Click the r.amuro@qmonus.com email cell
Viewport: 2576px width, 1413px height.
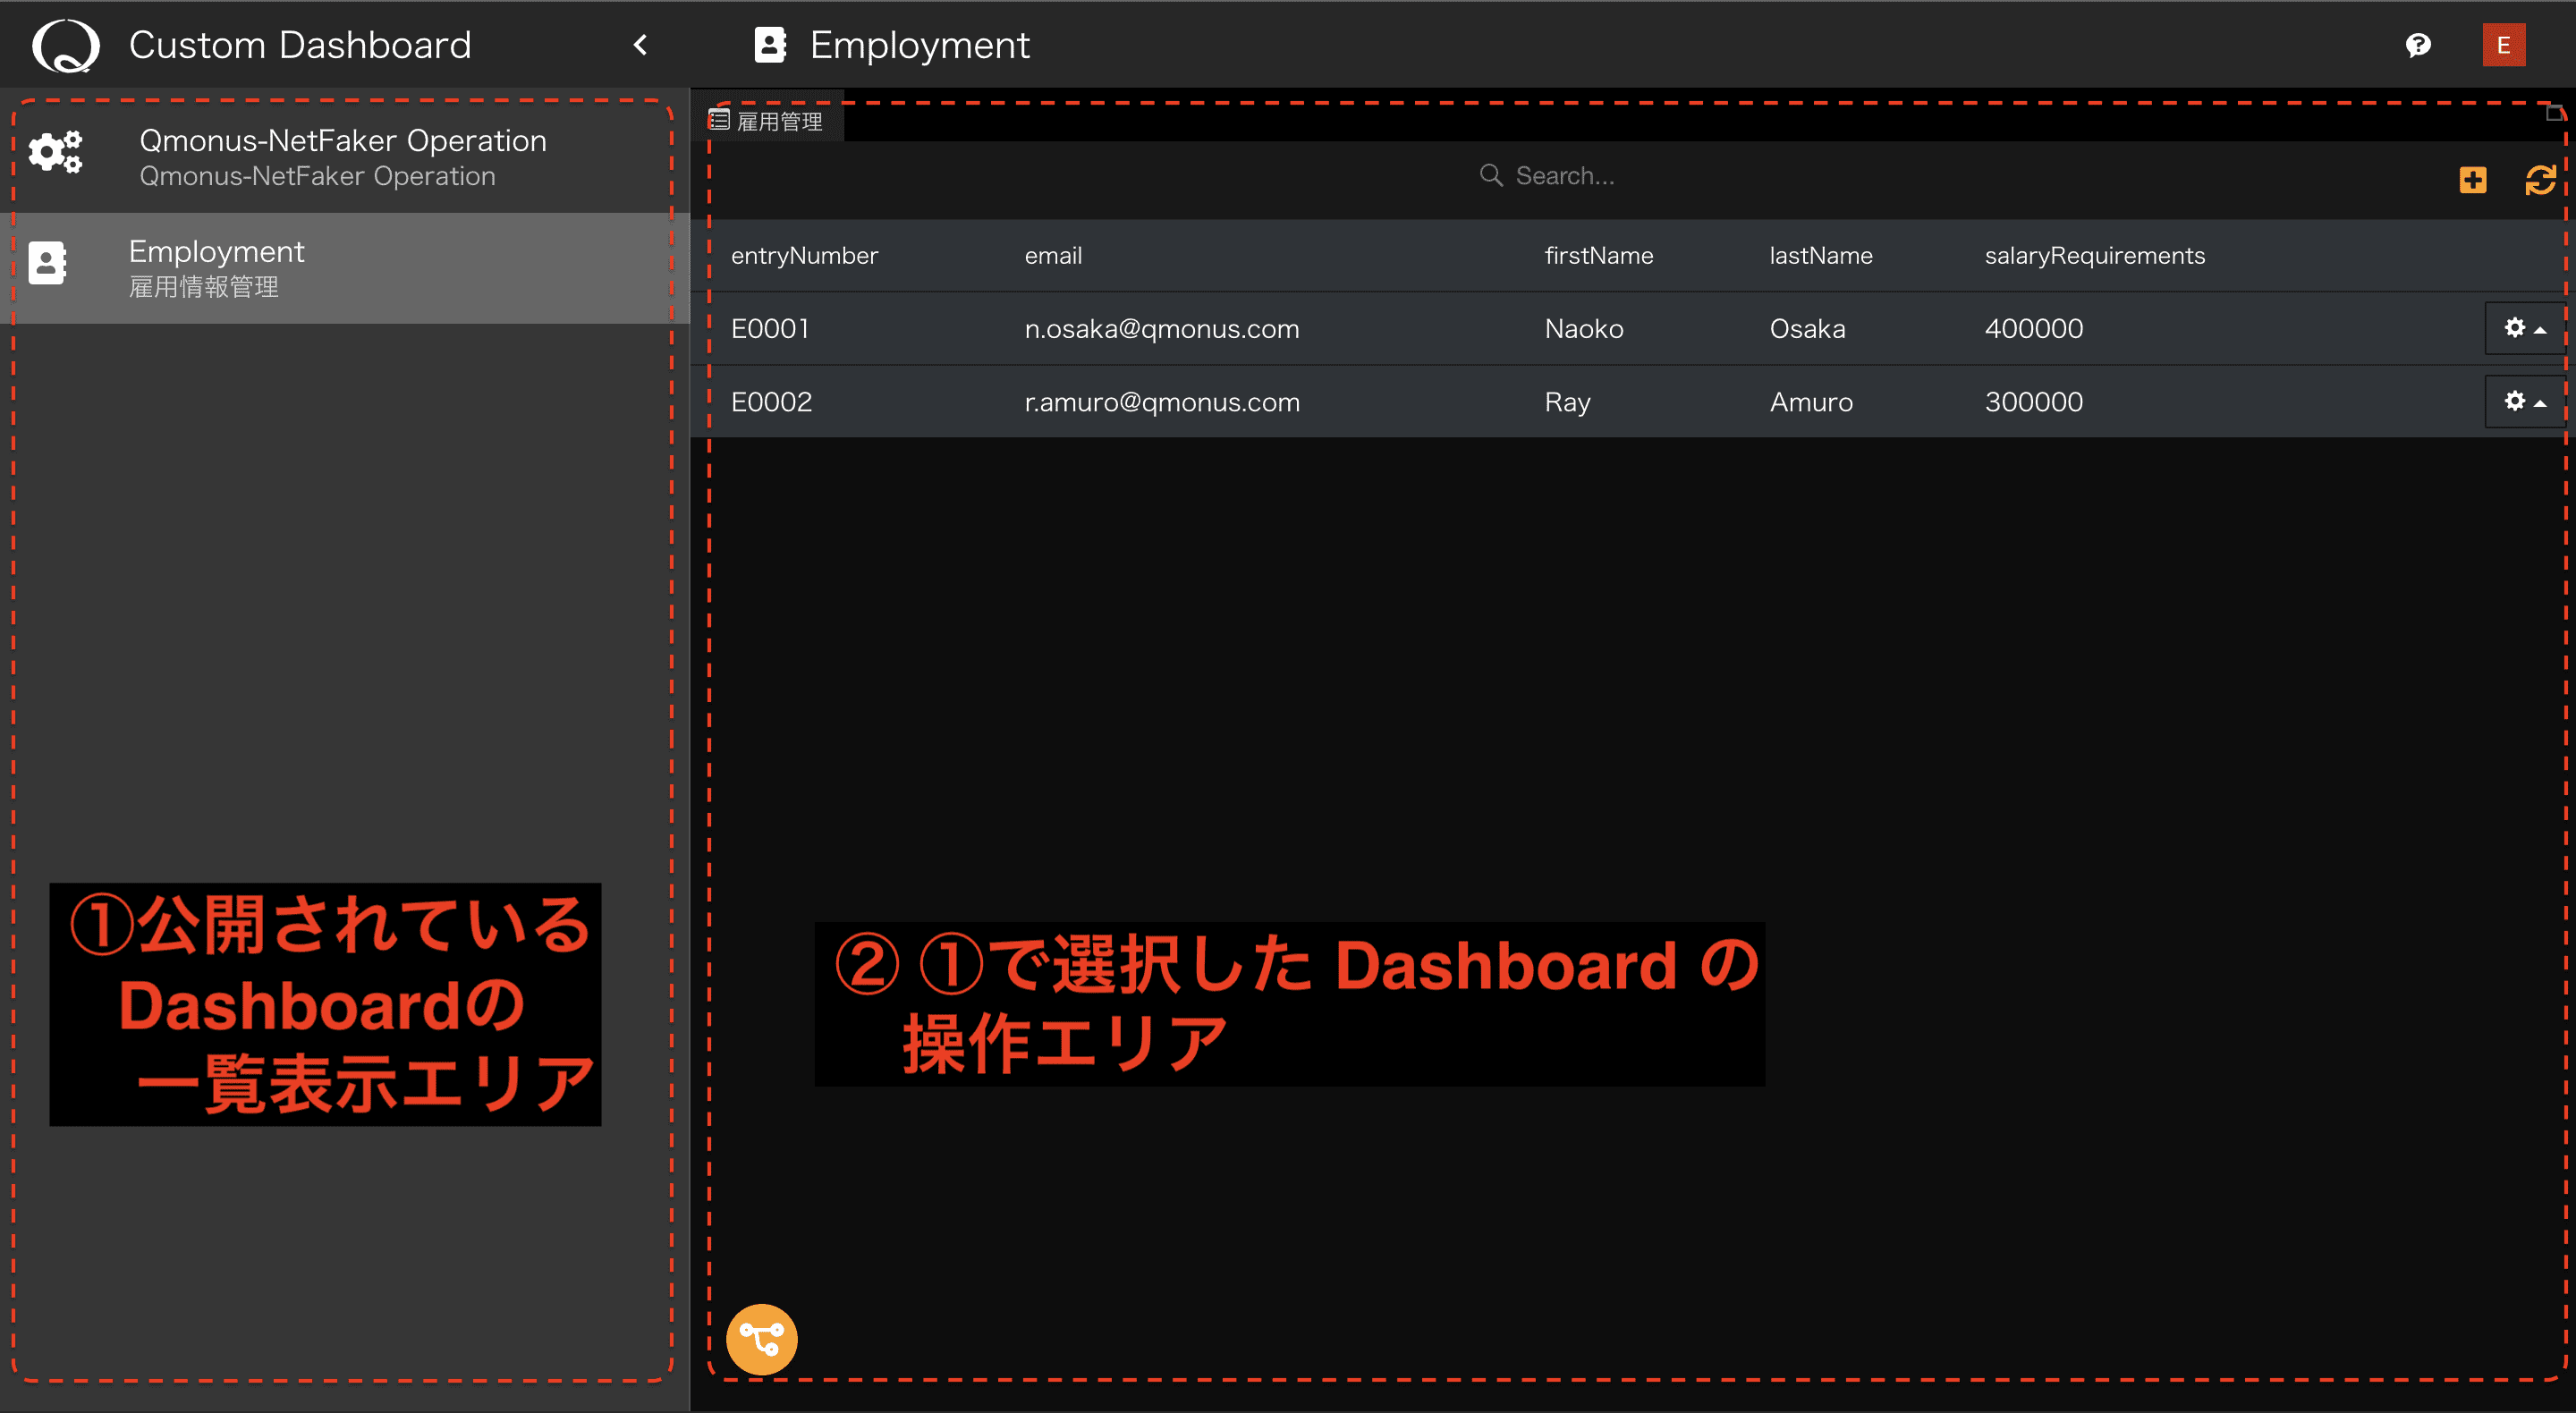coord(1161,402)
